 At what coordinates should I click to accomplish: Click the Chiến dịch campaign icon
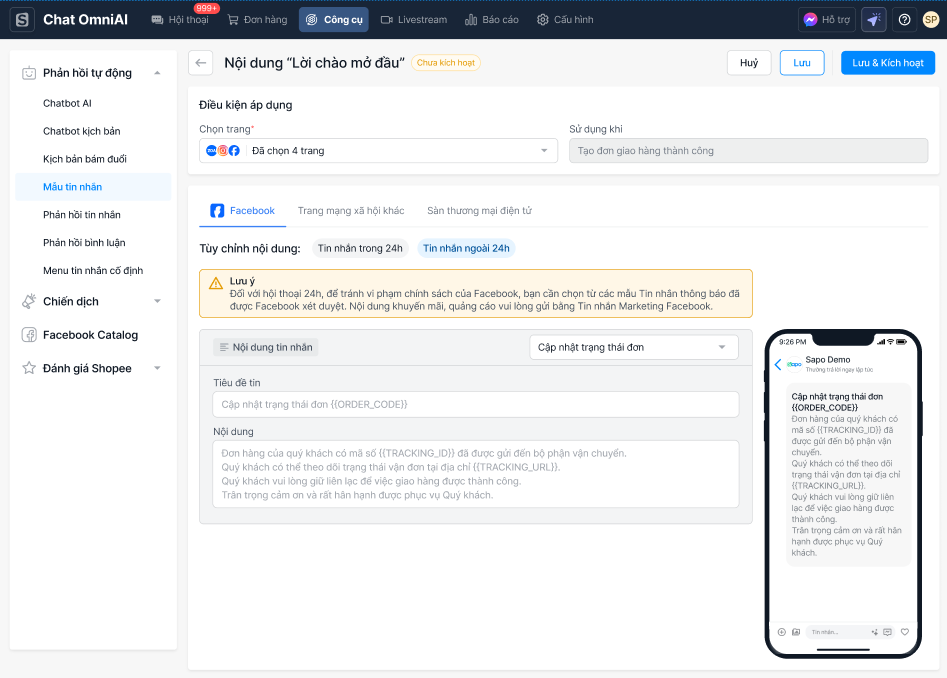(x=28, y=301)
